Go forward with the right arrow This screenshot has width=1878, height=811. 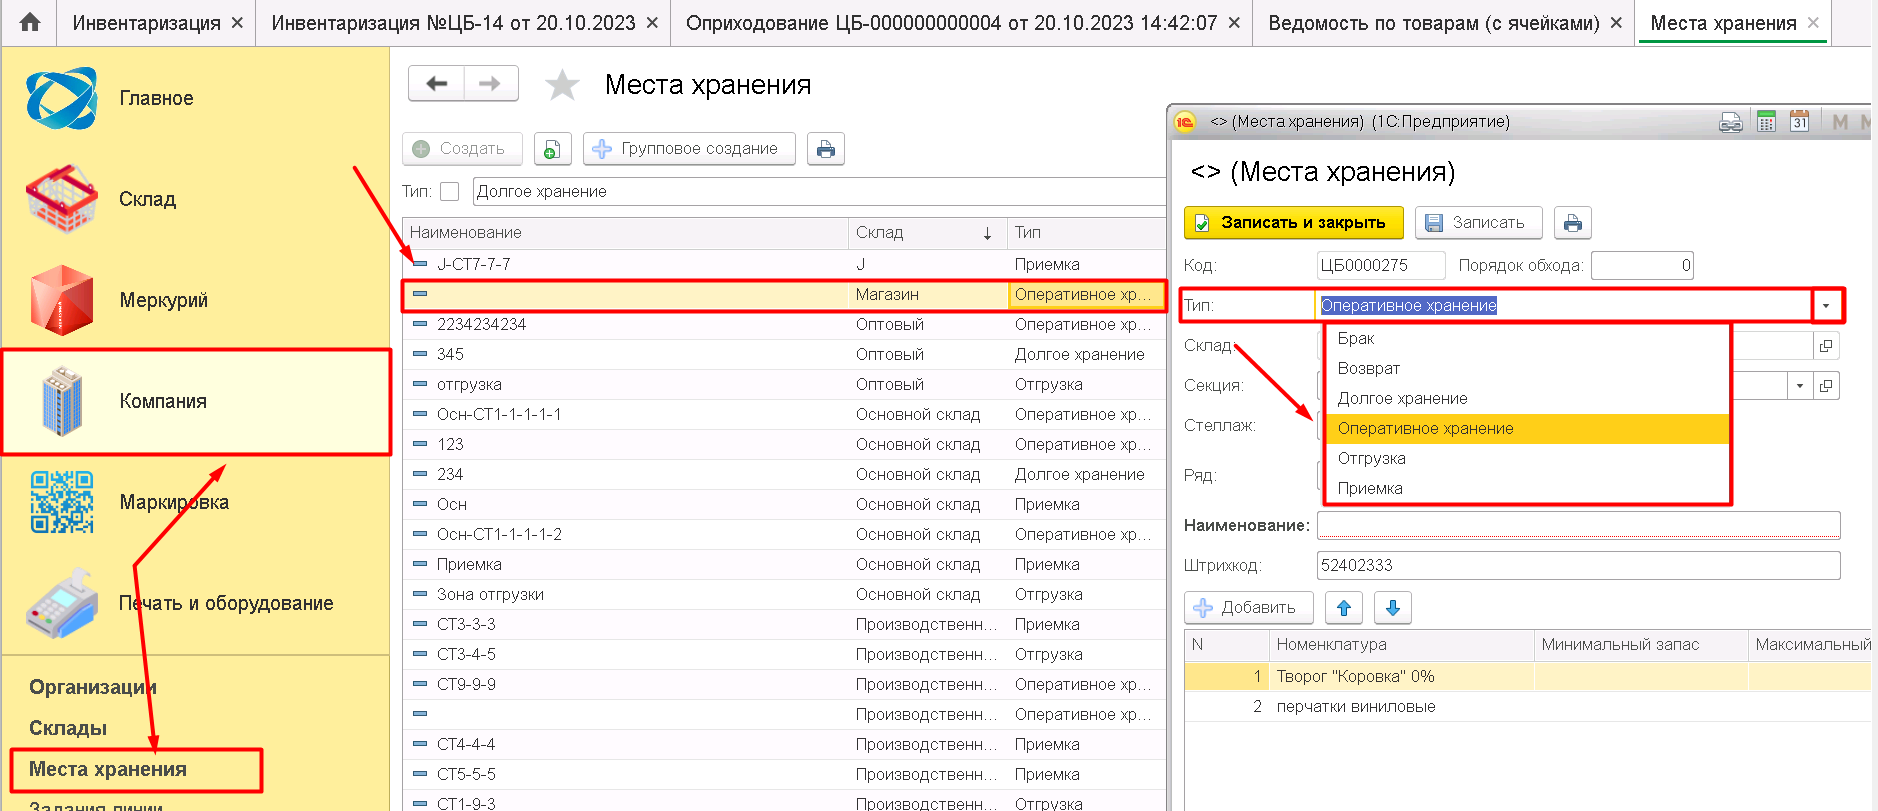pyautogui.click(x=490, y=84)
